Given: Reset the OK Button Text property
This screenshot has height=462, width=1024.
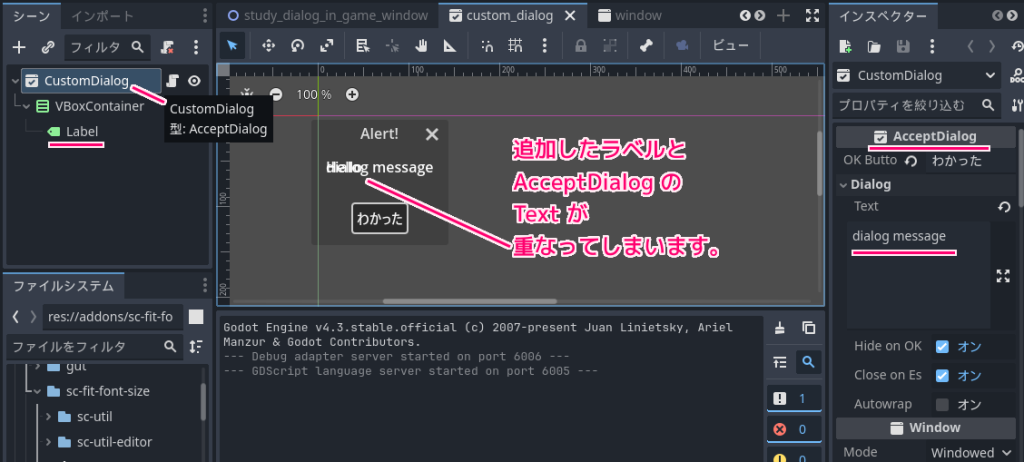Looking at the screenshot, I should point(911,161).
